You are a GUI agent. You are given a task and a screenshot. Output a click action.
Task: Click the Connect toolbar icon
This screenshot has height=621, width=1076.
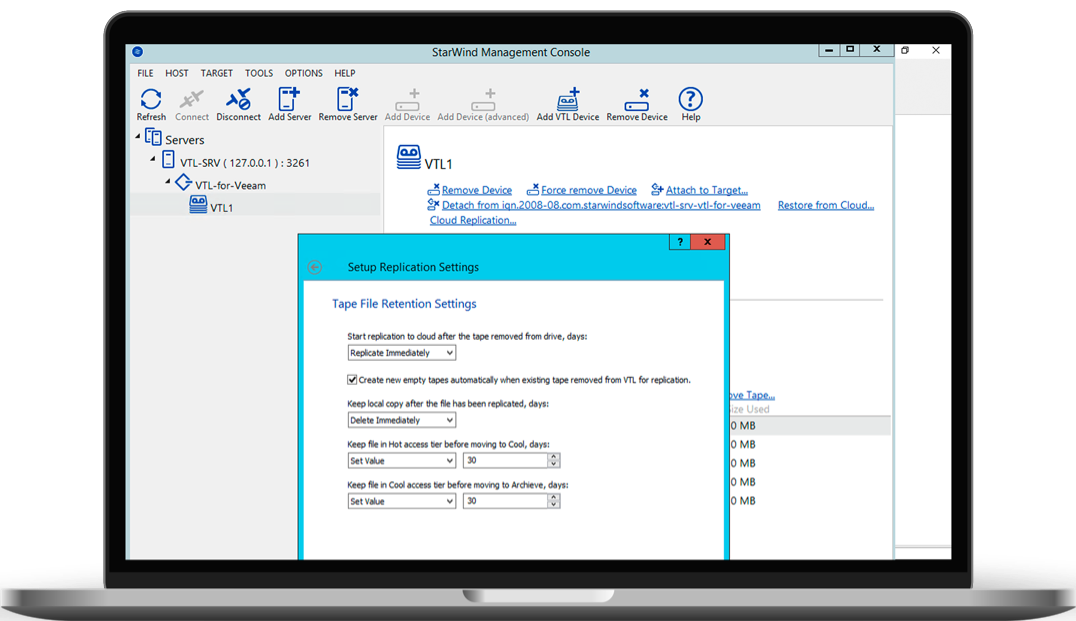point(191,99)
